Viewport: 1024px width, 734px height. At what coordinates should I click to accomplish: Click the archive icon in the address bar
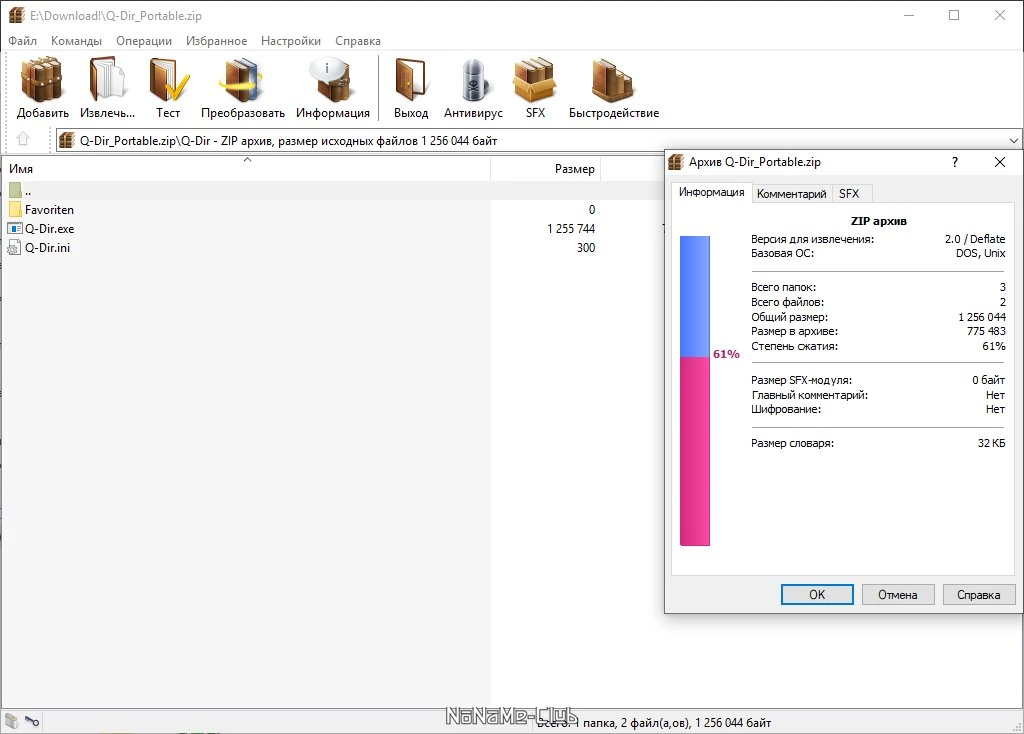click(67, 140)
